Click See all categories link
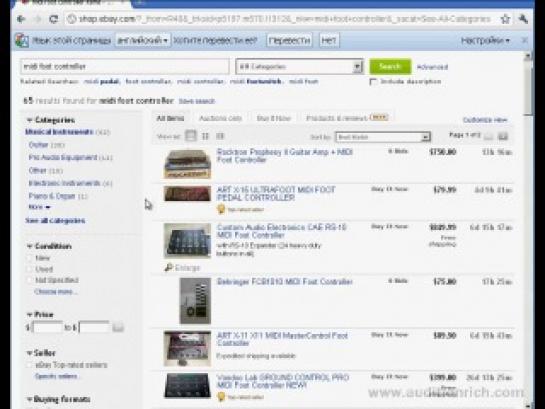This screenshot has width=545, height=409. 55,220
